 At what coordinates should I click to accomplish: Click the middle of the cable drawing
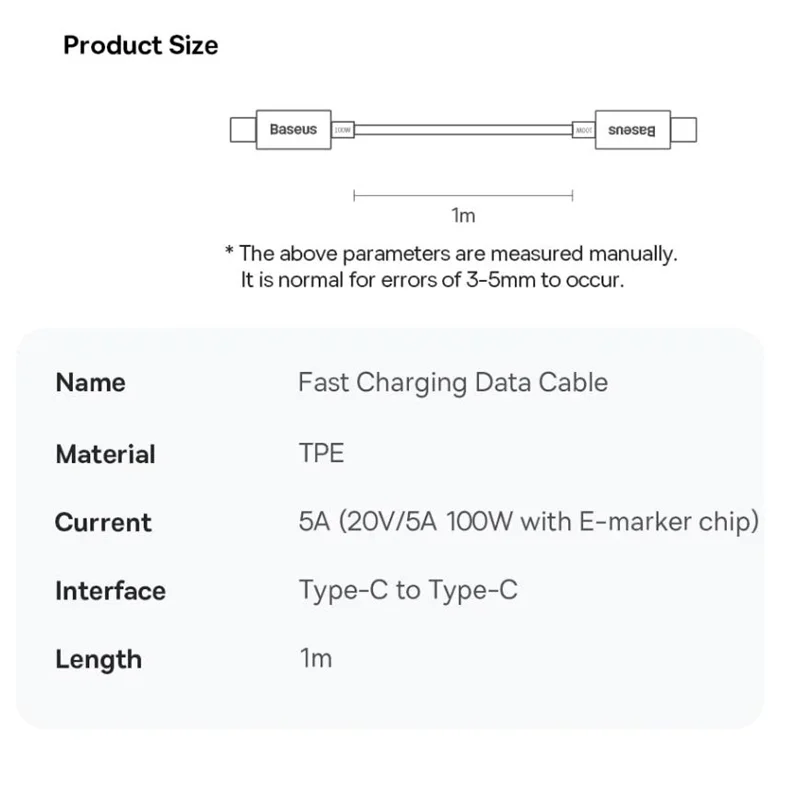463,131
